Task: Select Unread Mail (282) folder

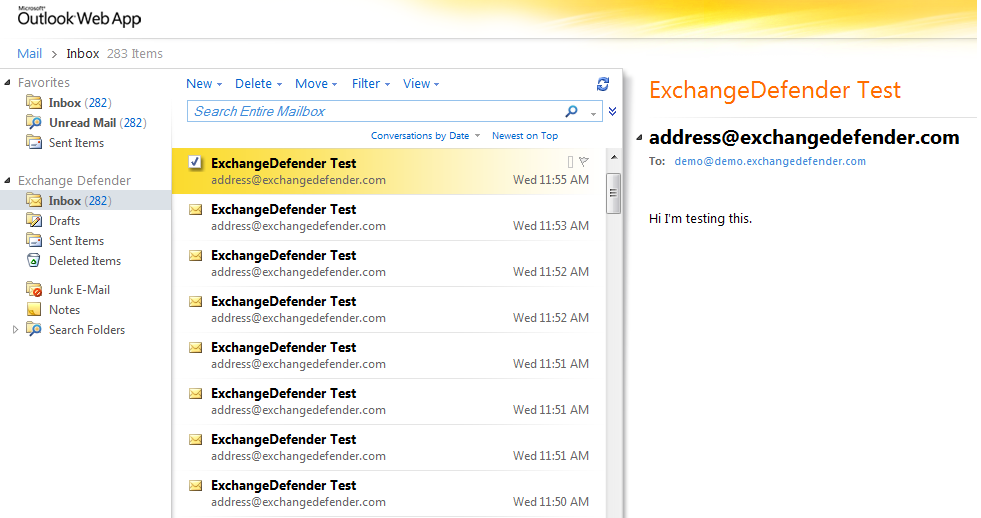Action: [x=98, y=123]
